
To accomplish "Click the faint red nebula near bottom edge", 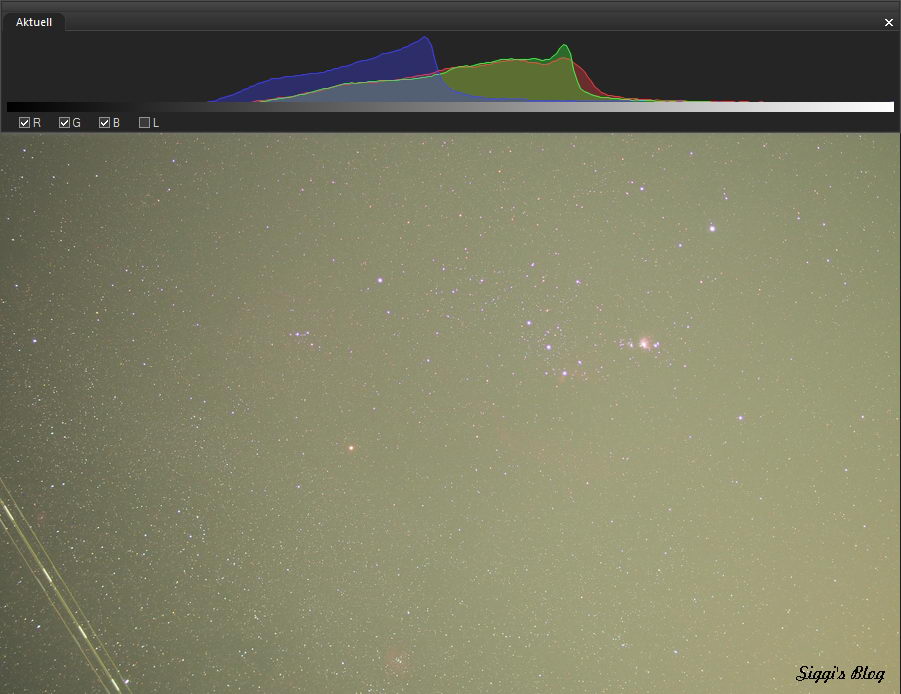I will click(399, 659).
